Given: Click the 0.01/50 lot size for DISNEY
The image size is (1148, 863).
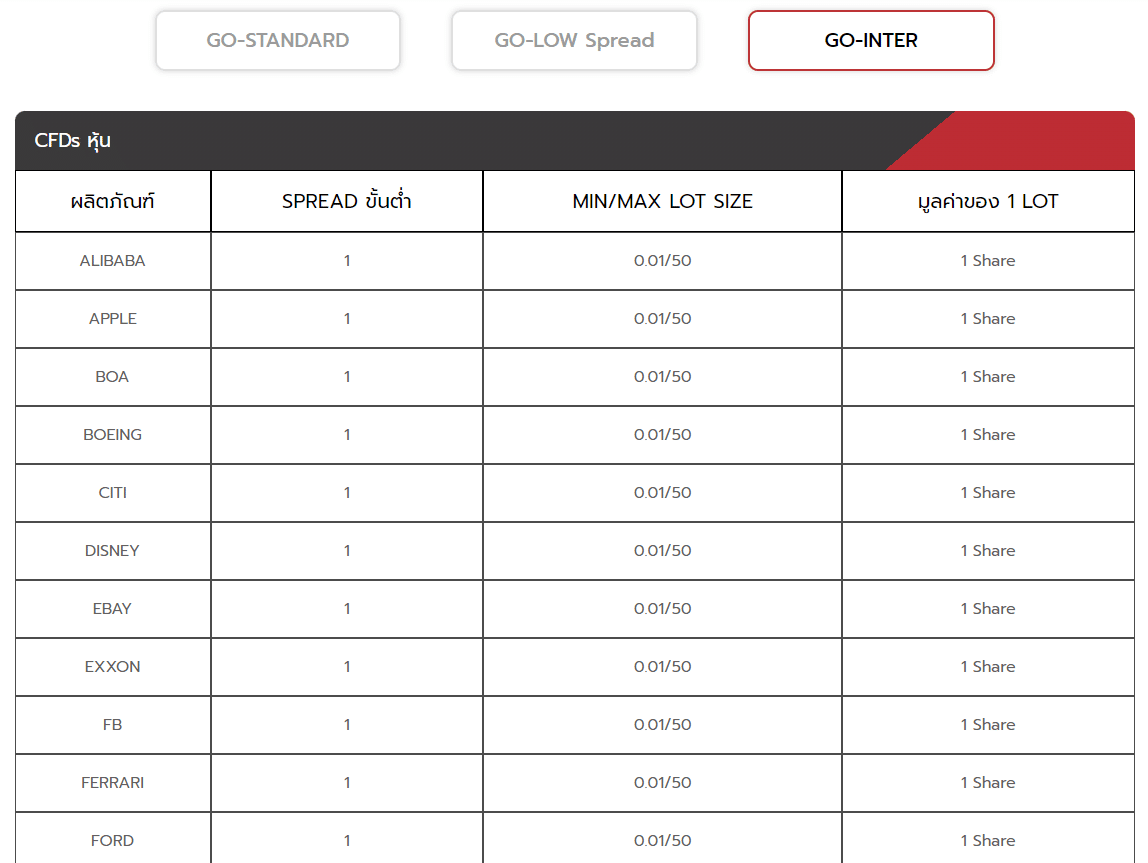Looking at the screenshot, I should (x=663, y=550).
